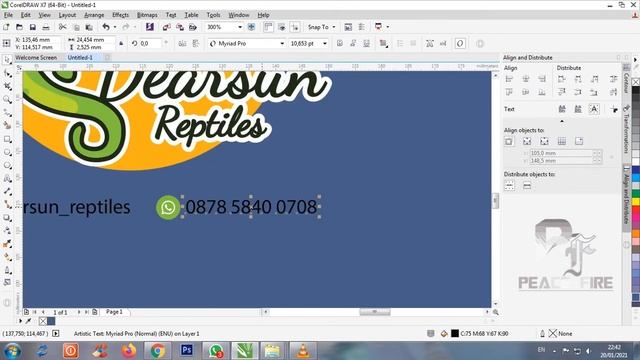
Task: Toggle align to Specified point
Action: pos(579,142)
